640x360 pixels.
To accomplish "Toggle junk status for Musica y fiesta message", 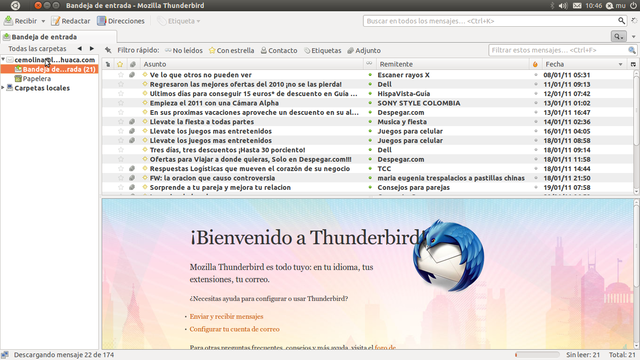I will click(x=536, y=122).
